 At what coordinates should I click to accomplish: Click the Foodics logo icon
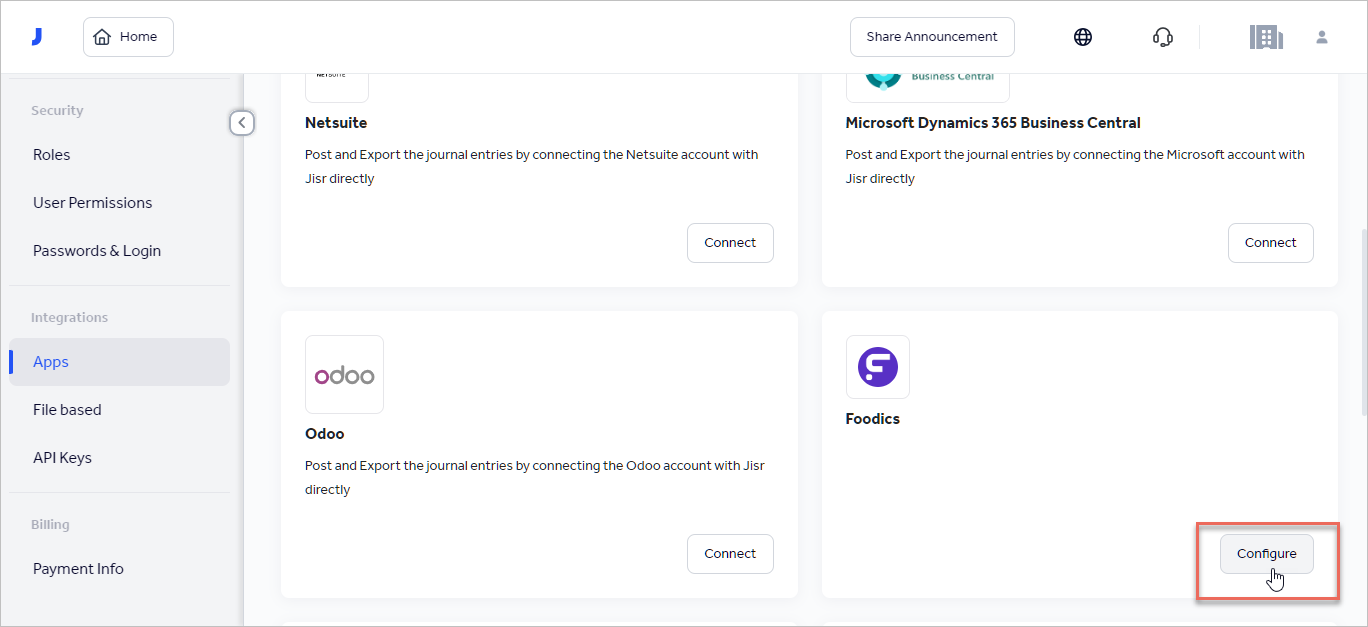877,367
